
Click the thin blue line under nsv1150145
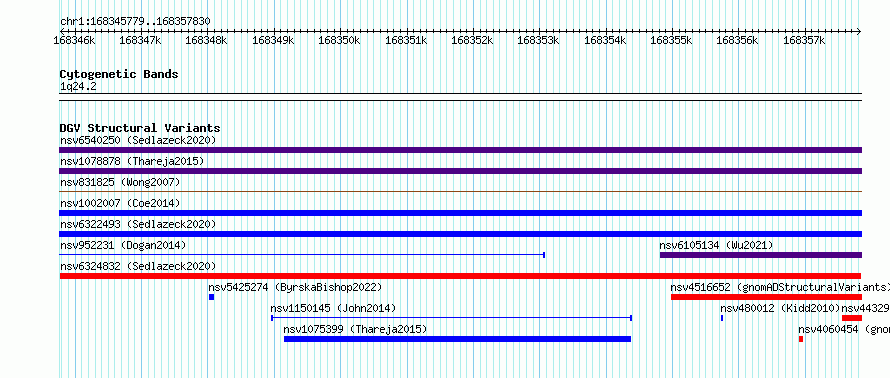coord(452,318)
